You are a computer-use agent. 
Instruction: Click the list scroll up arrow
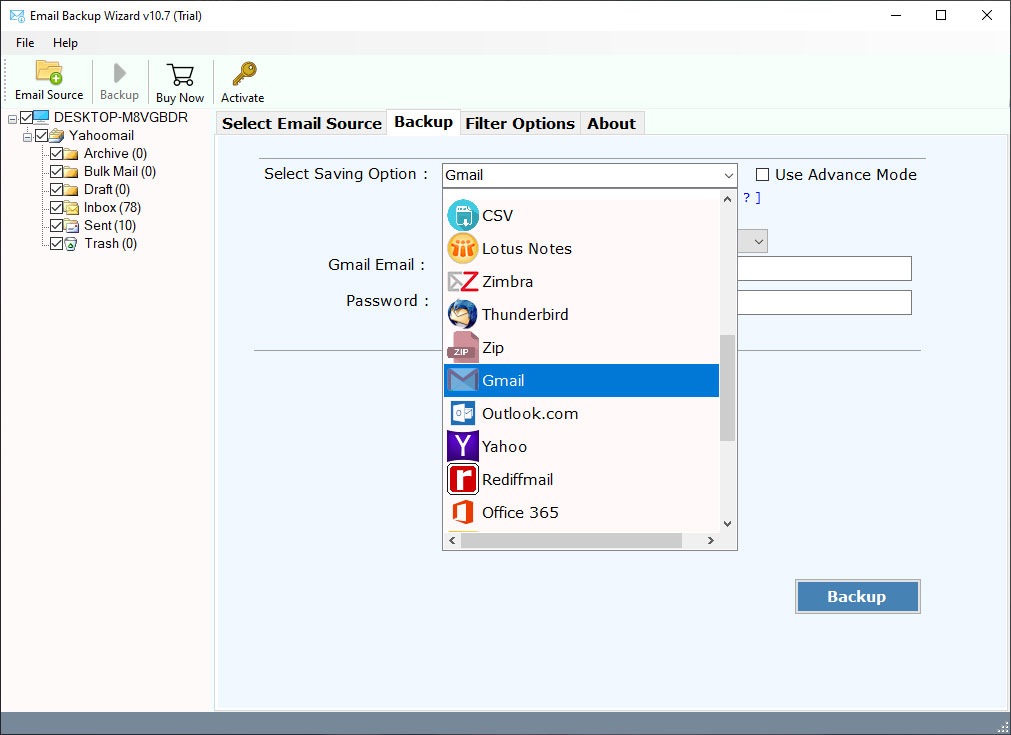[727, 199]
